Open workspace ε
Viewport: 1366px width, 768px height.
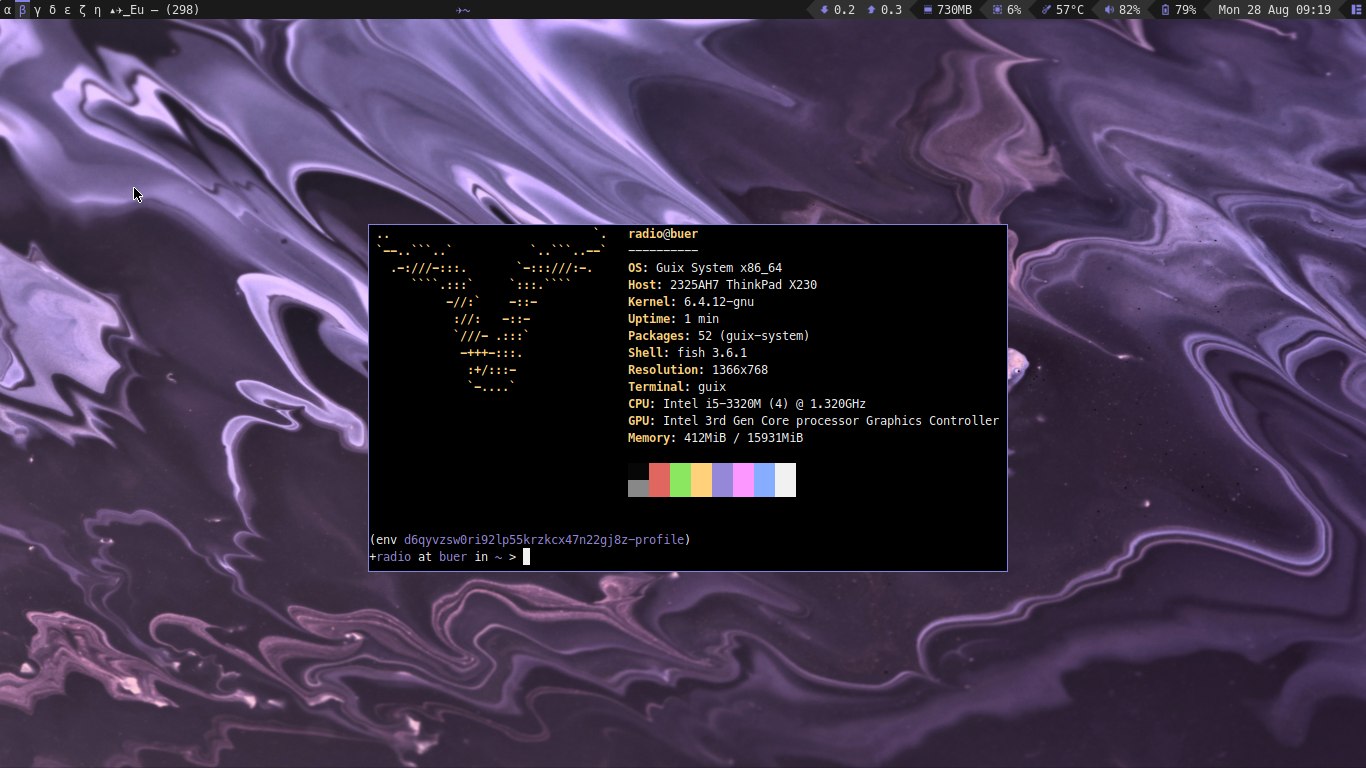pyautogui.click(x=67, y=10)
